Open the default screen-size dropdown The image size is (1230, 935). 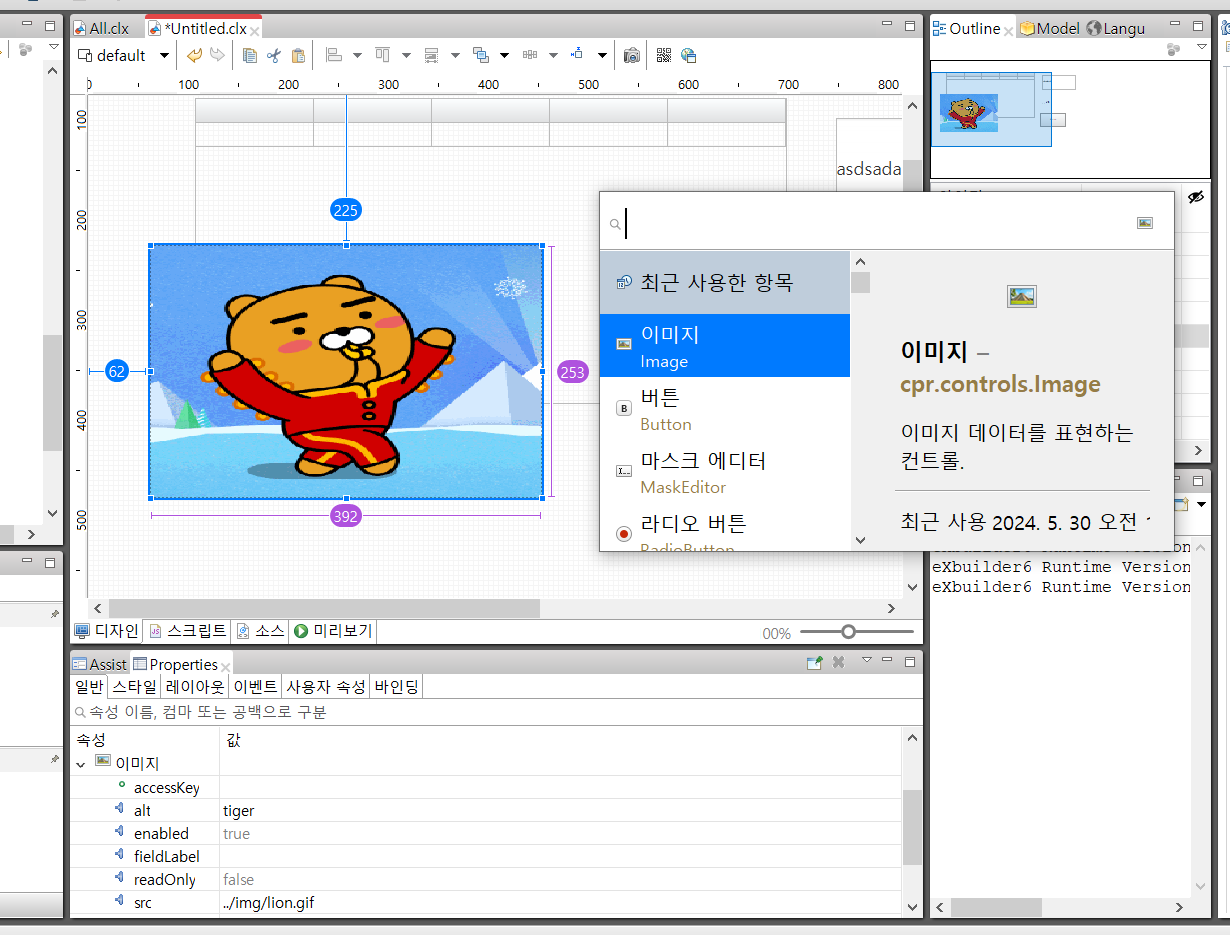164,56
